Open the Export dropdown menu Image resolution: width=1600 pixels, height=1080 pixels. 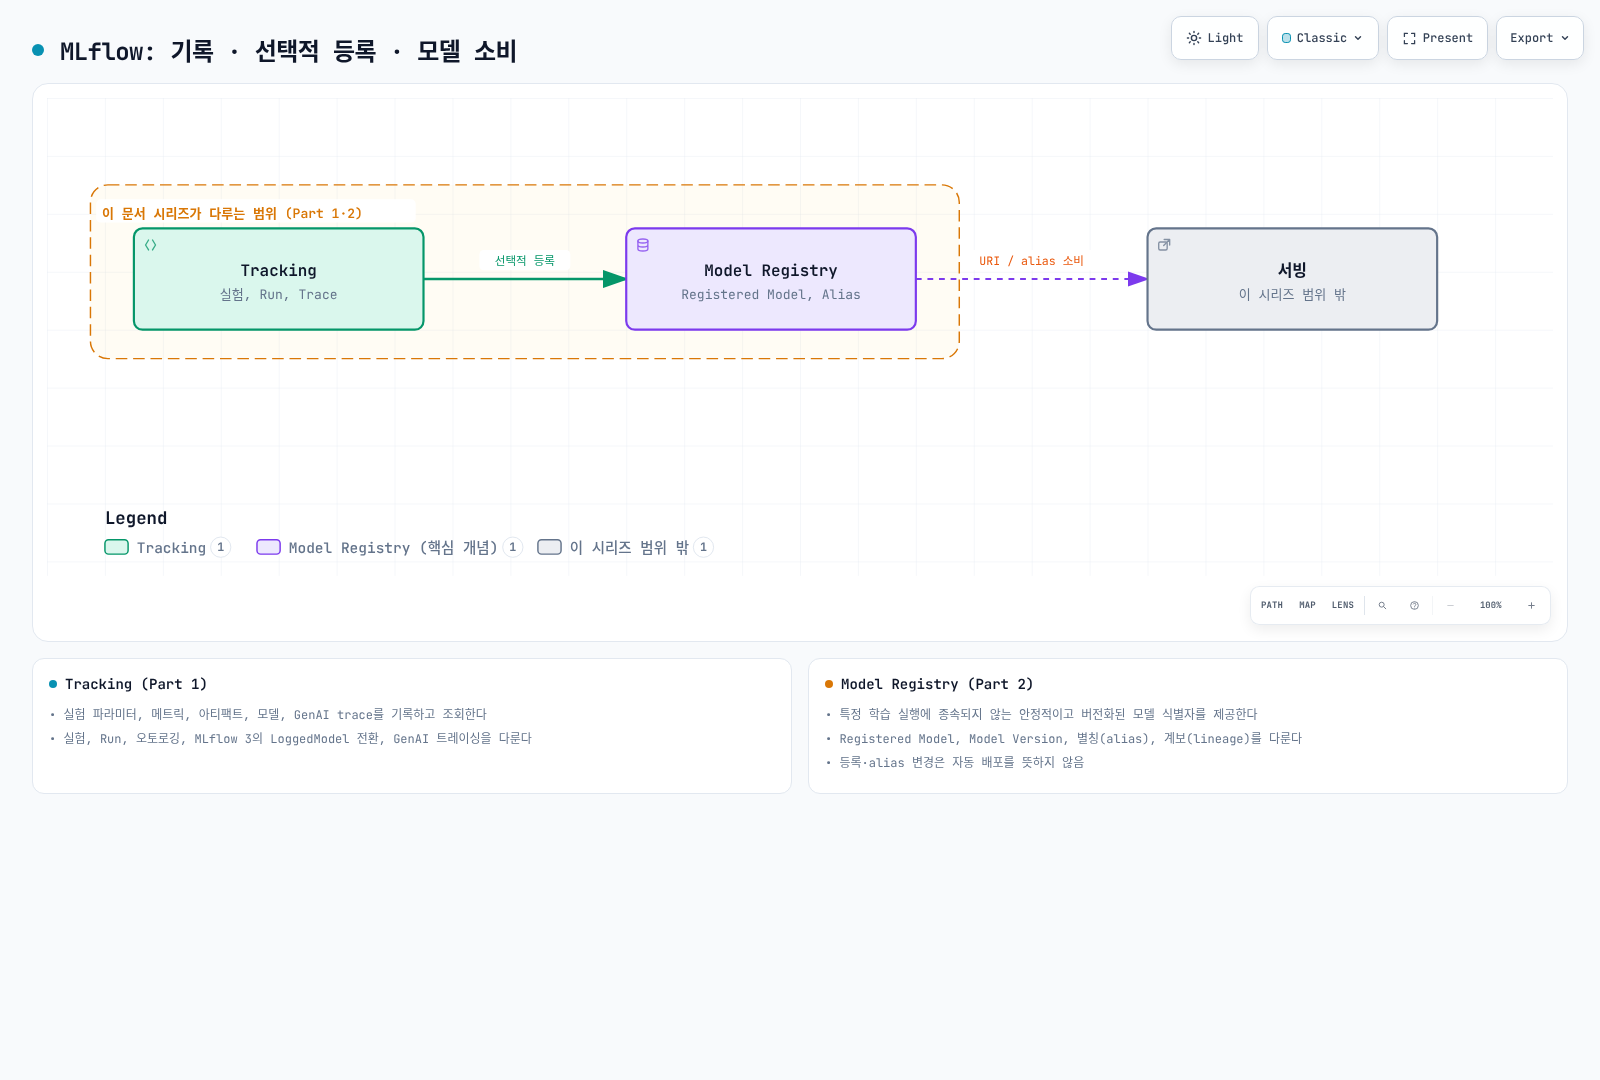pos(1539,38)
